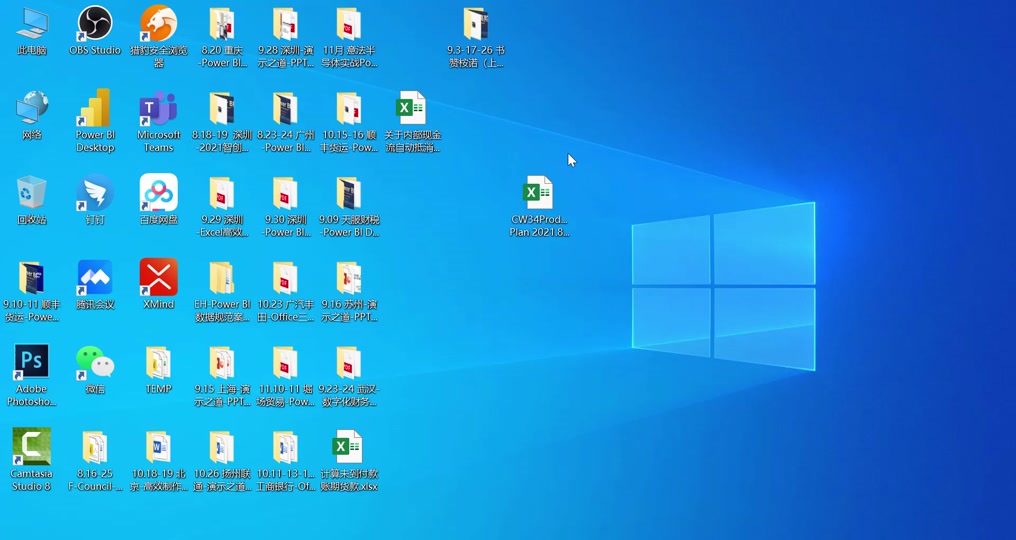Click the 关于内部现金流 Excel file
1016x540 pixels.
pyautogui.click(x=412, y=122)
